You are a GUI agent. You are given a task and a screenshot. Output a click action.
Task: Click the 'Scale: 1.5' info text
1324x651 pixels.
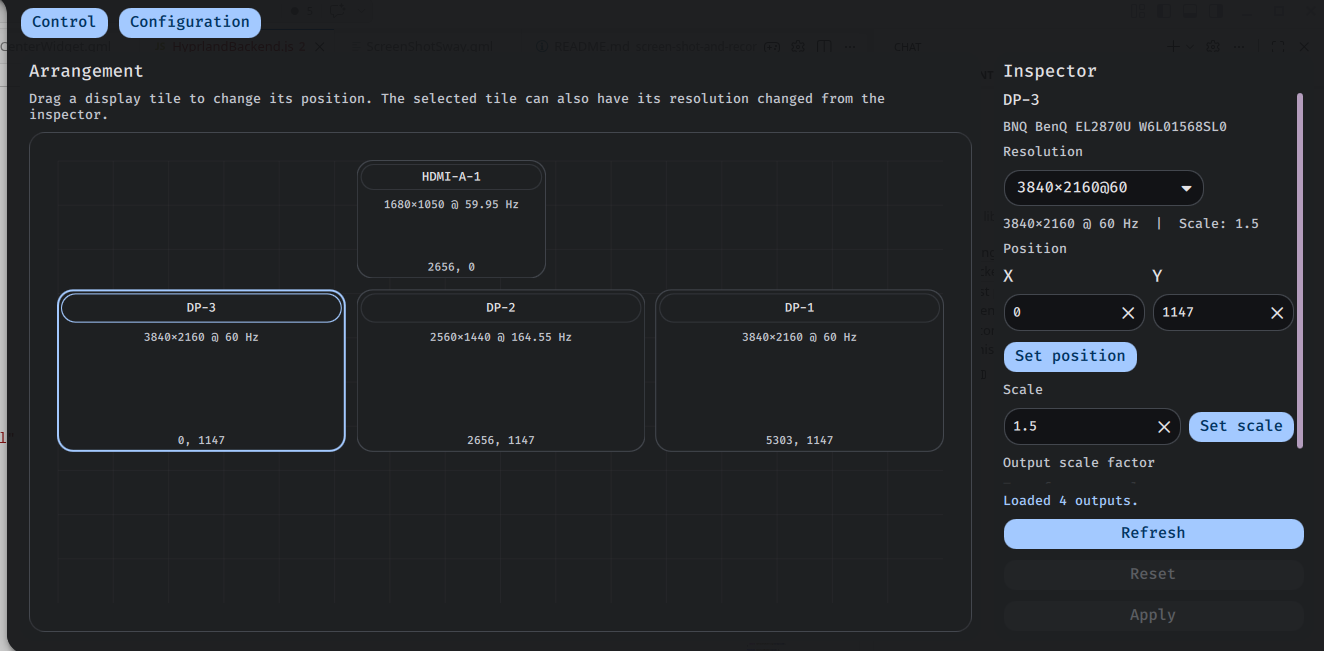coord(1219,224)
